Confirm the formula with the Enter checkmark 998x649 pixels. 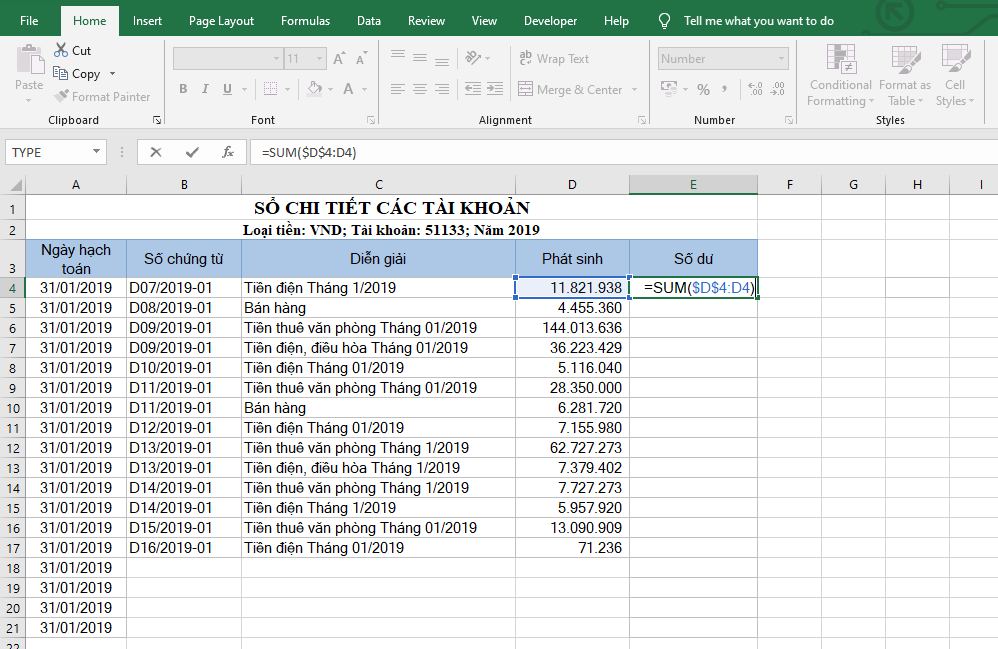pos(192,152)
